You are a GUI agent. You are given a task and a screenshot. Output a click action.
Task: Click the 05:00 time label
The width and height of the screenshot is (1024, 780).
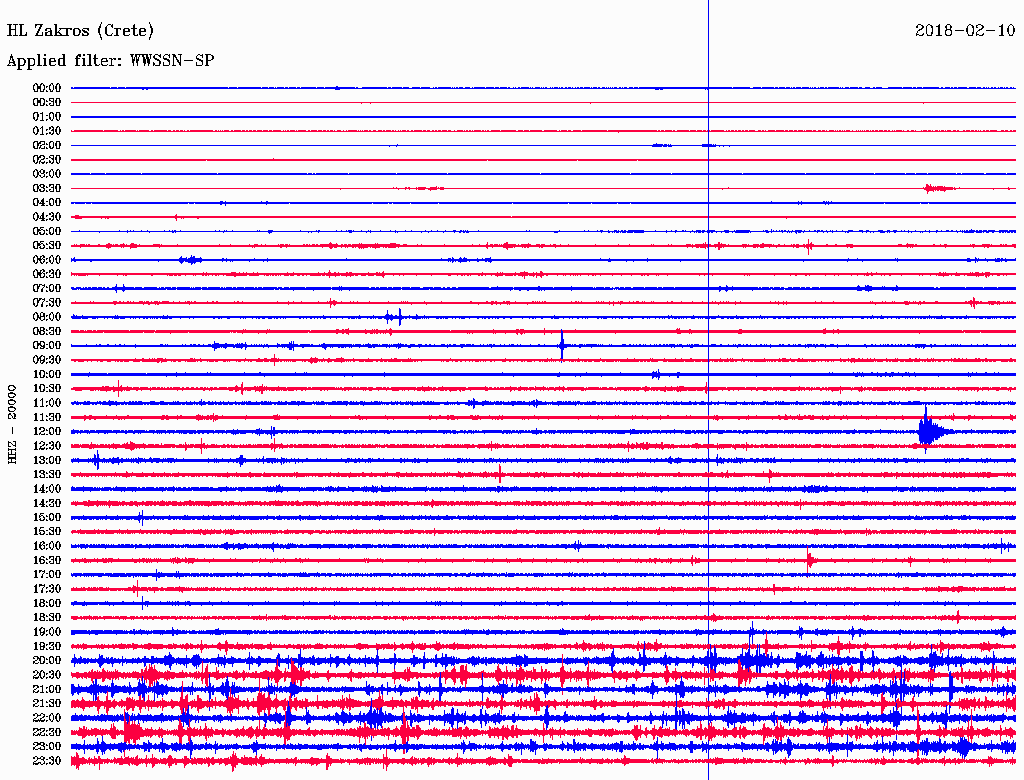(x=47, y=231)
